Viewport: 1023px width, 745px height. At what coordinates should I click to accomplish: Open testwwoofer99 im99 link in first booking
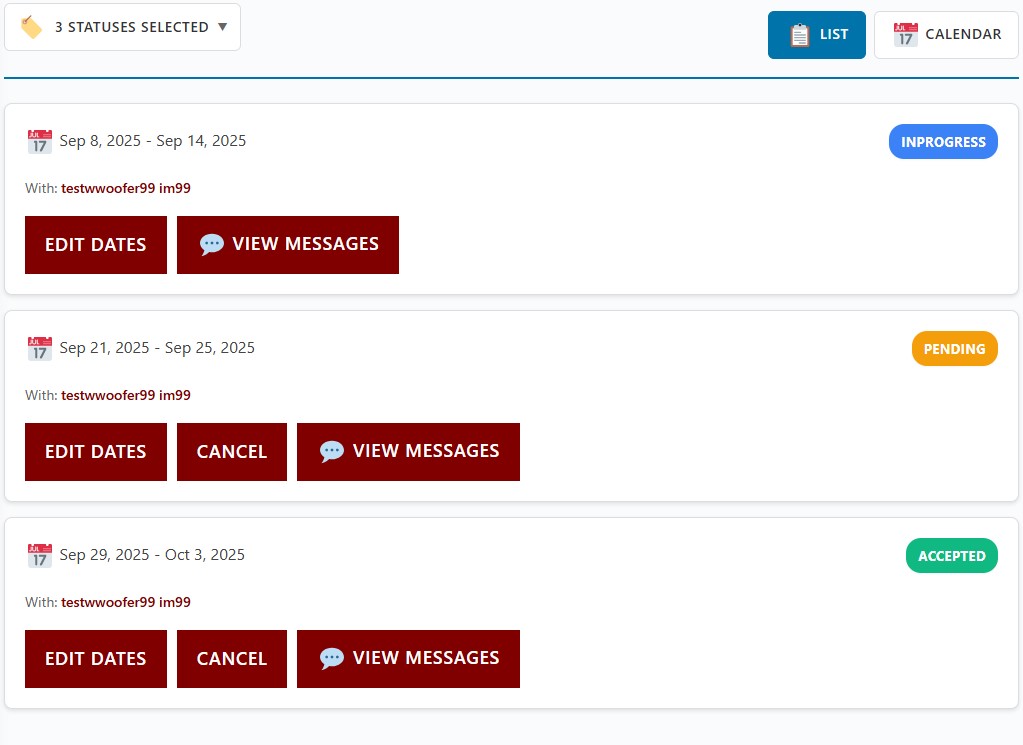point(126,189)
